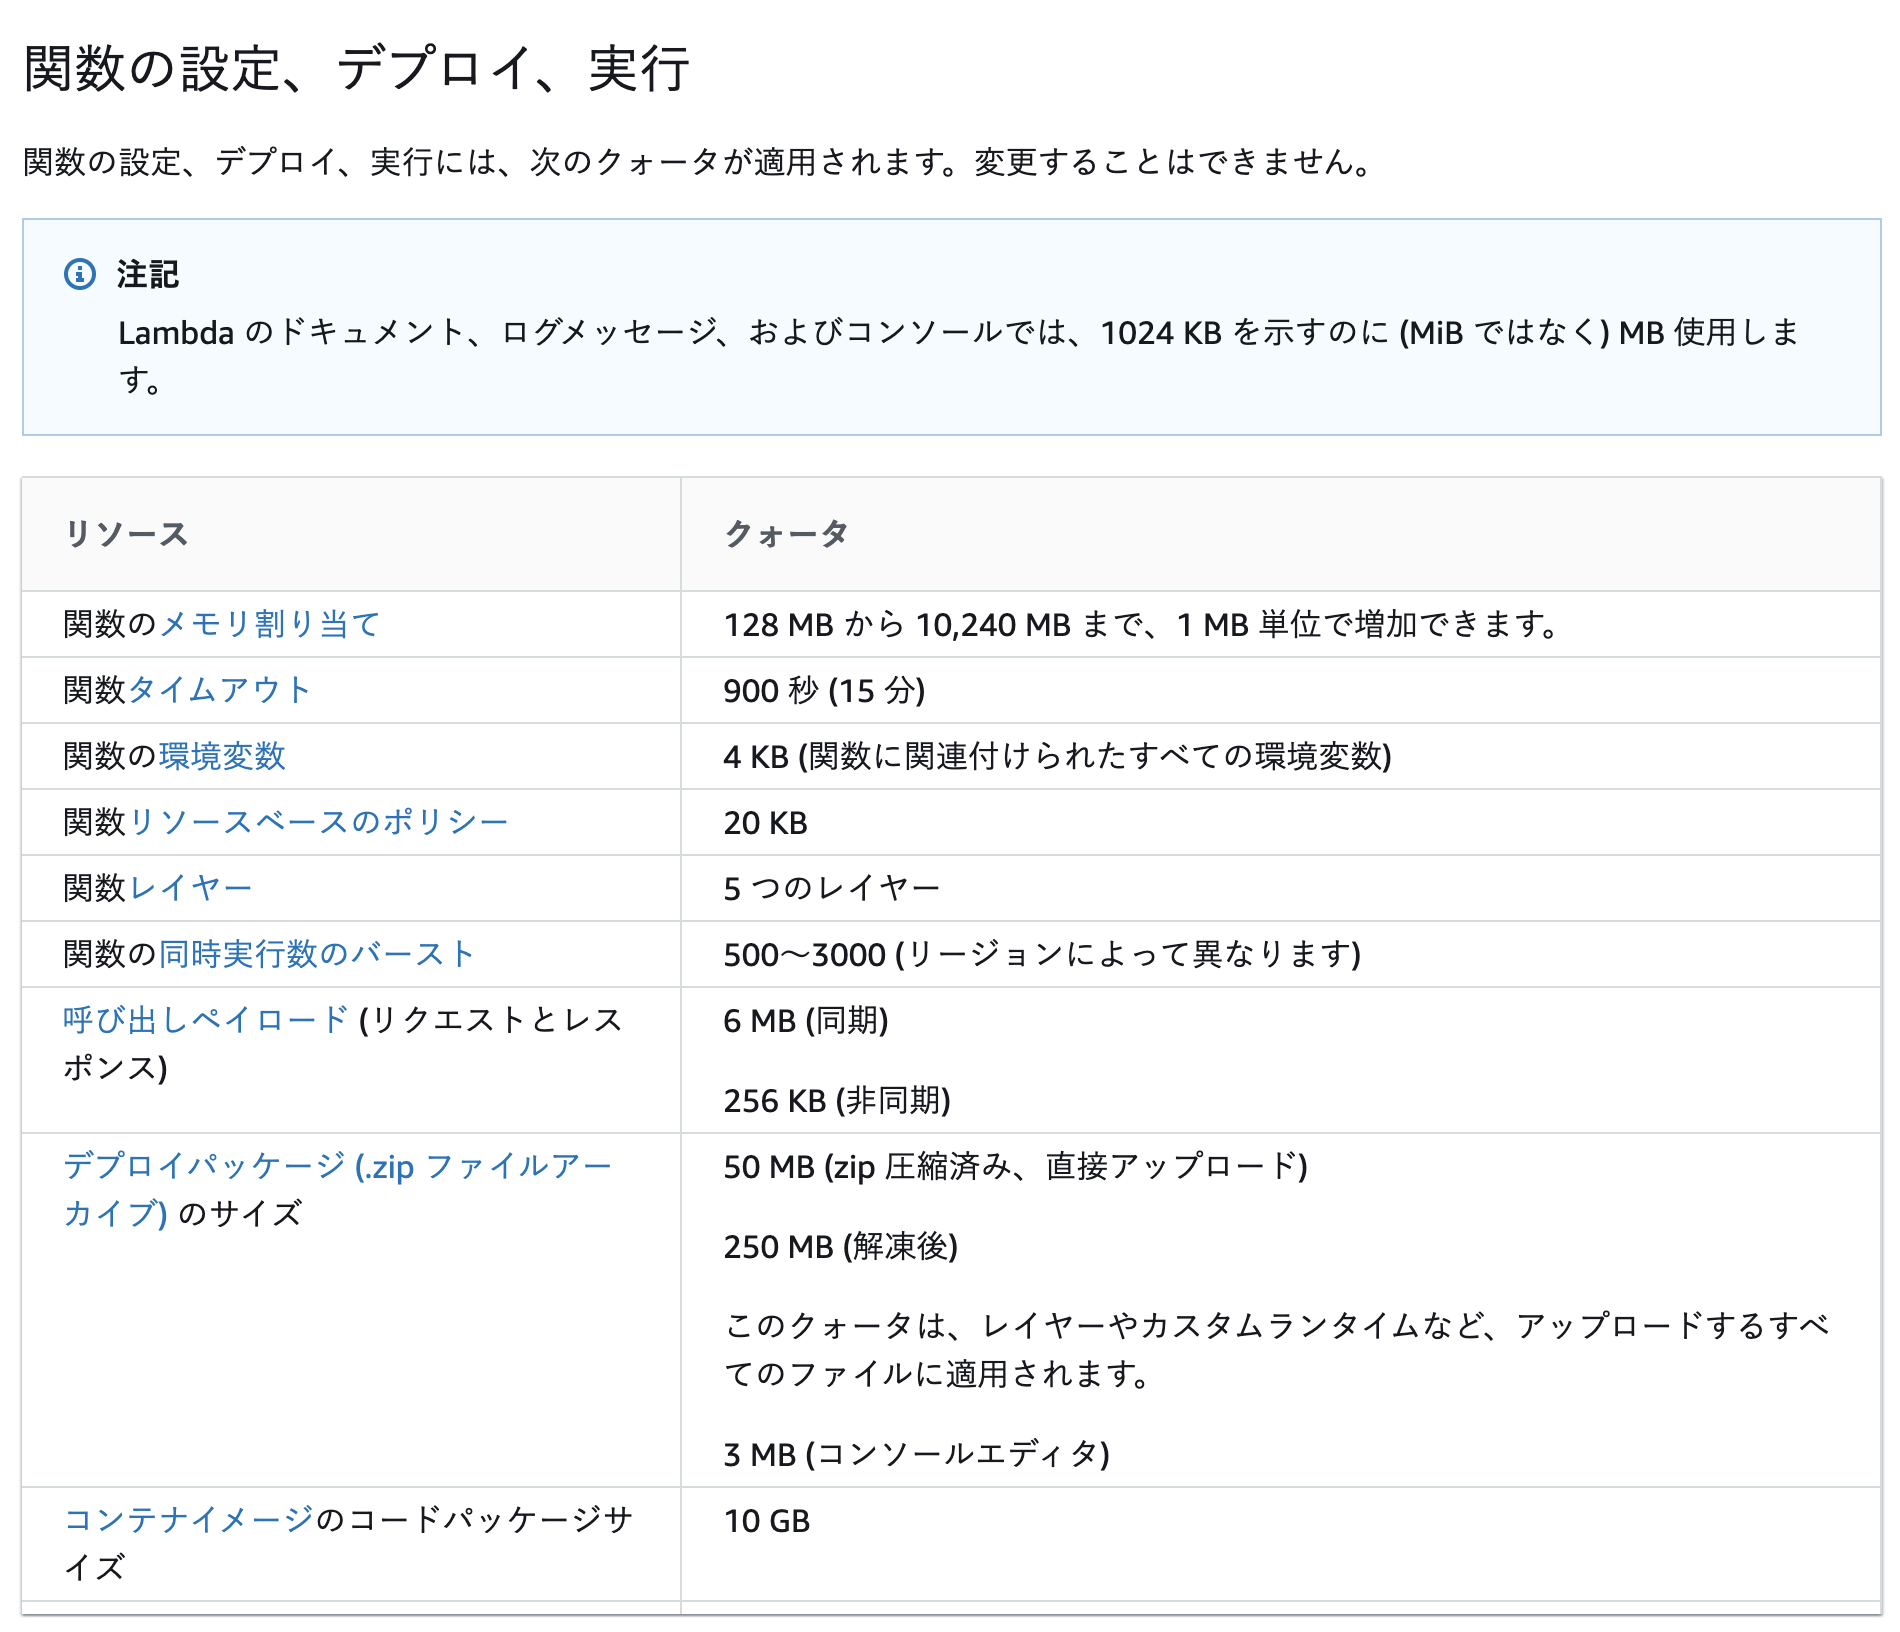The width and height of the screenshot is (1900, 1632).
Task: Follow the コンテナイメージ link
Action: pos(189,1520)
